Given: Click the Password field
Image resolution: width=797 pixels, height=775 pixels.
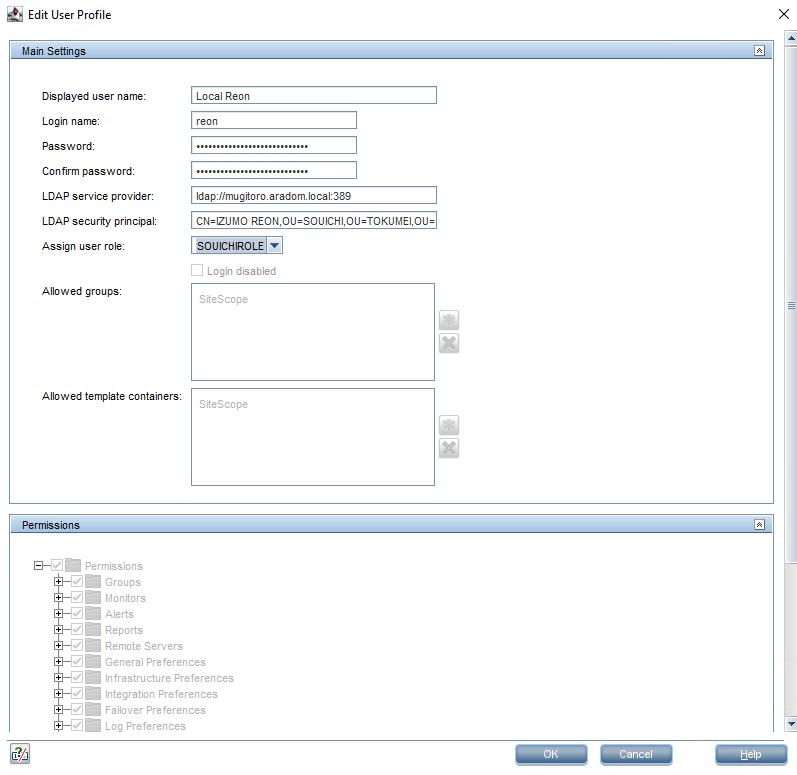Looking at the screenshot, I should pyautogui.click(x=274, y=145).
